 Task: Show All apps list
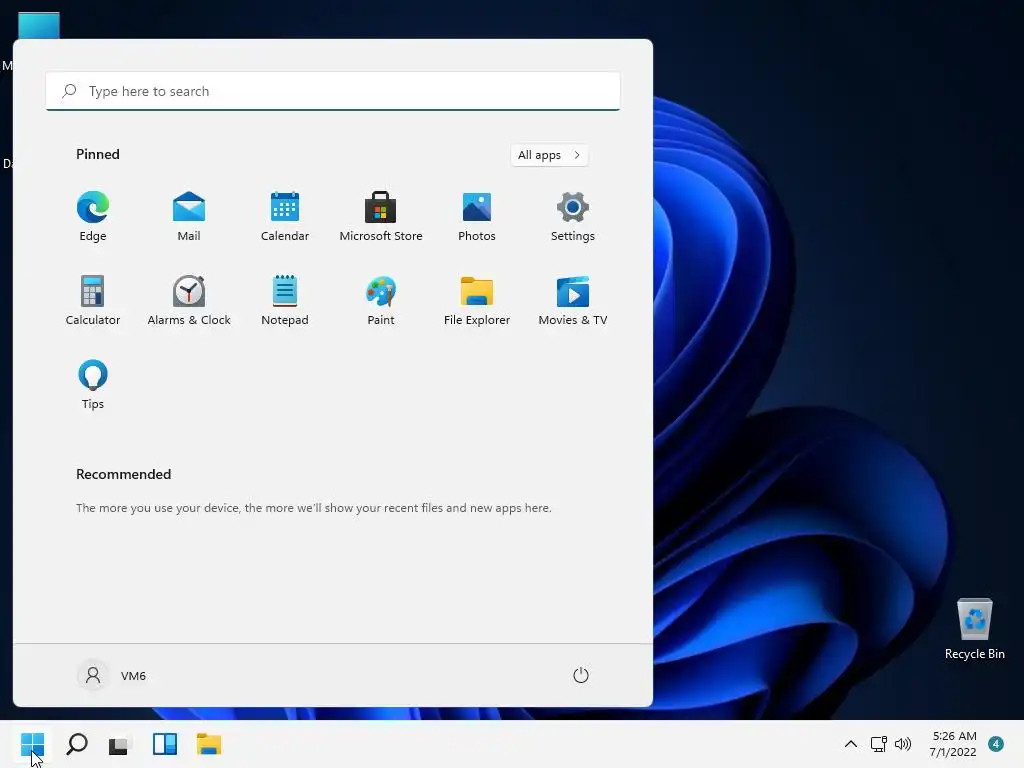[549, 155]
